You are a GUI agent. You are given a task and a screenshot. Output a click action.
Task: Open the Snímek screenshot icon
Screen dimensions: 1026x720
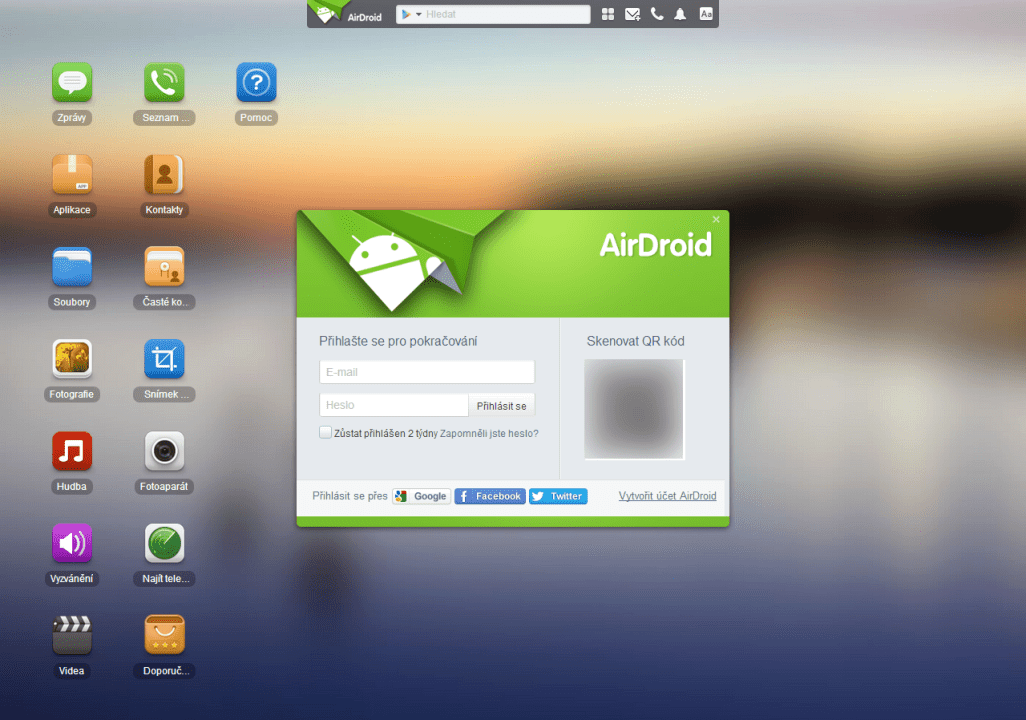[x=164, y=359]
